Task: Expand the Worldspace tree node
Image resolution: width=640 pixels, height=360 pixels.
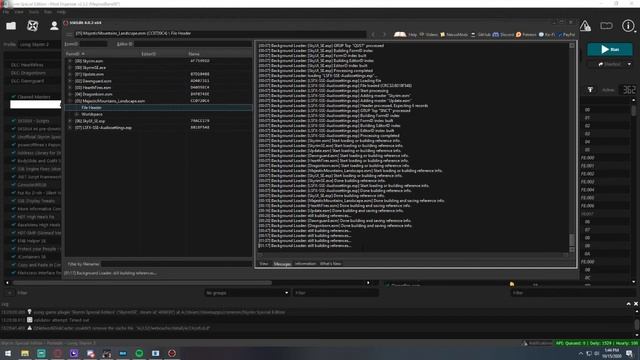Action: pyautogui.click(x=76, y=114)
